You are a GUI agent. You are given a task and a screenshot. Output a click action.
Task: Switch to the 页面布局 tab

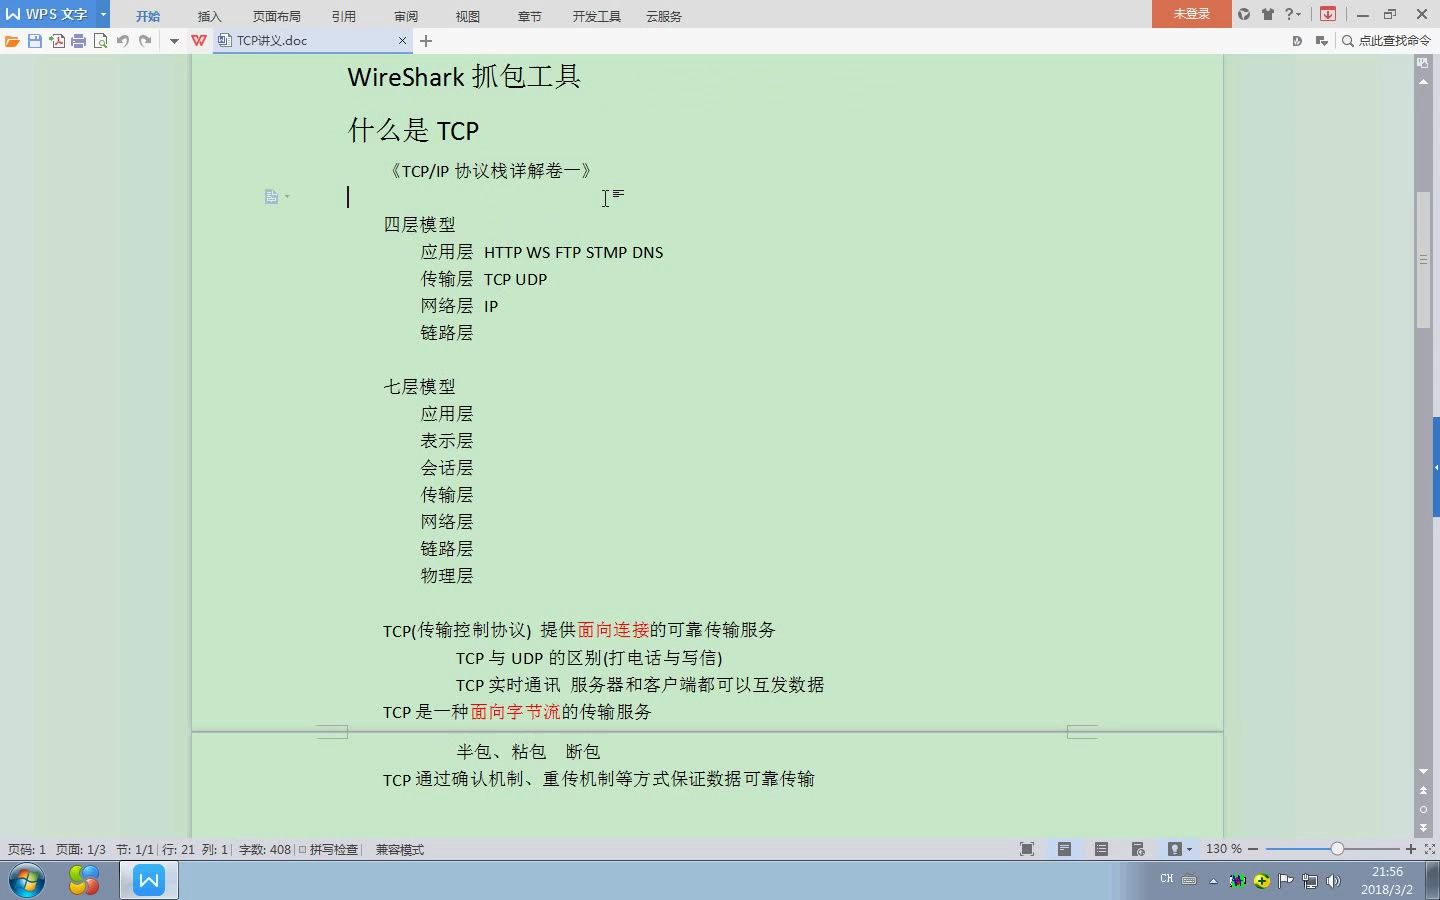277,16
